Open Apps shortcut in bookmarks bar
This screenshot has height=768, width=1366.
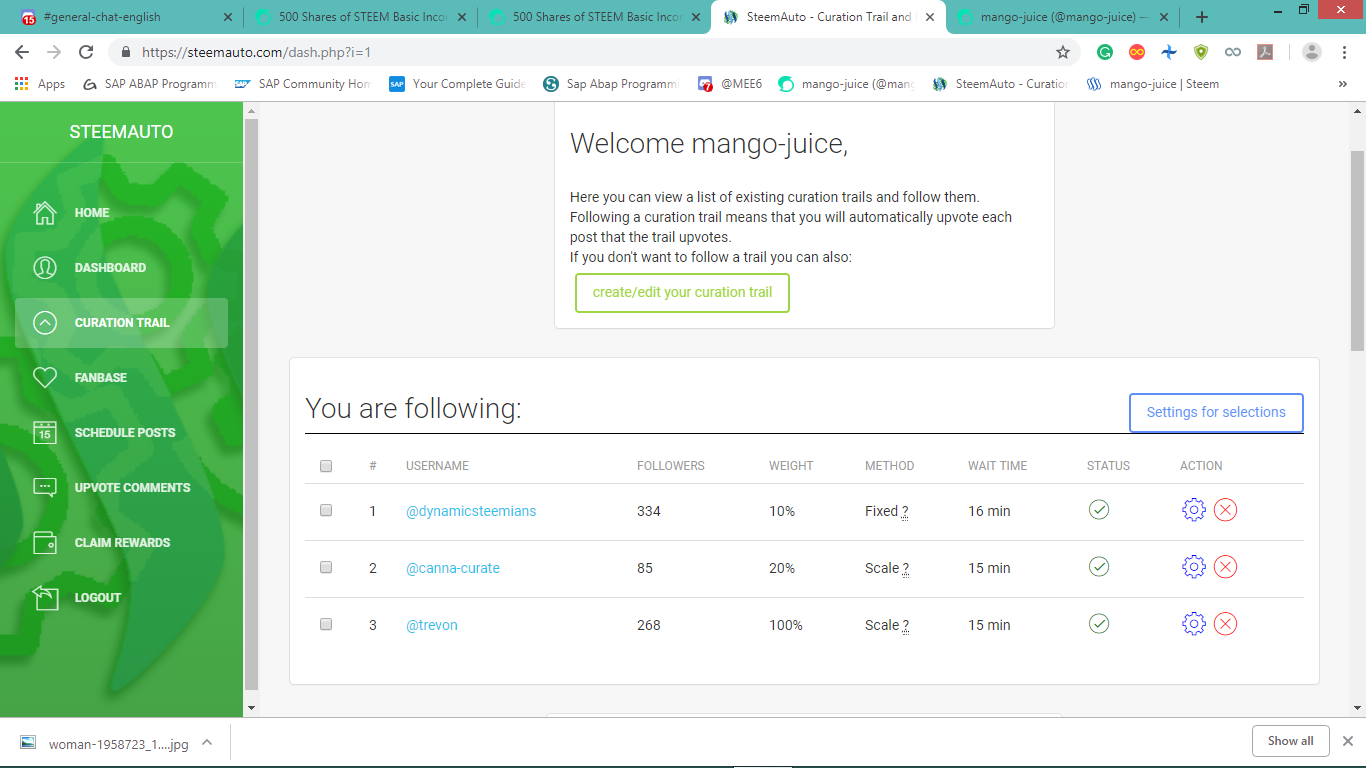tap(40, 84)
